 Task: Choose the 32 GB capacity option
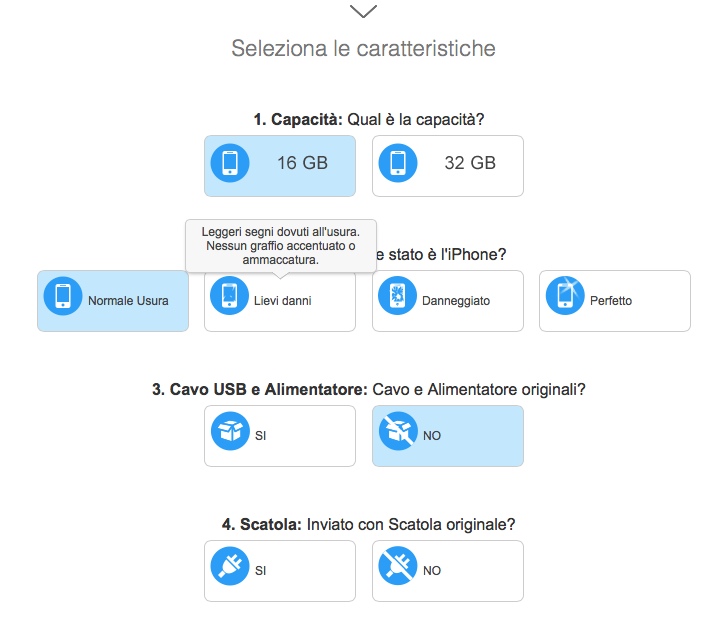469,164
